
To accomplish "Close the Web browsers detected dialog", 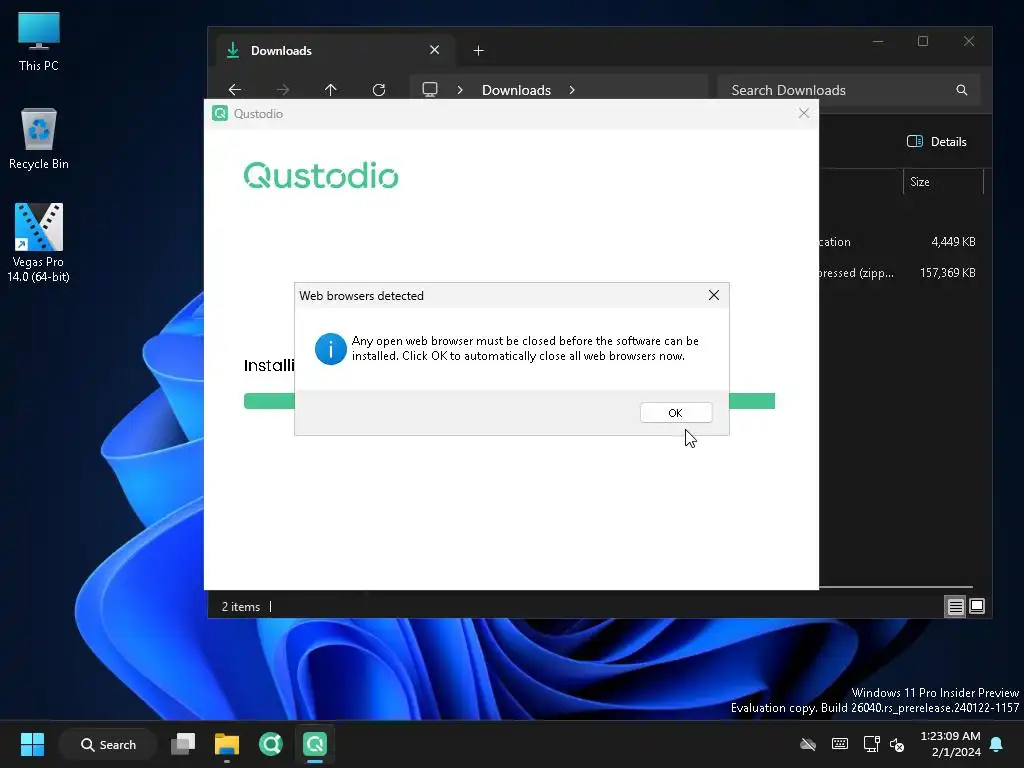I will (x=714, y=295).
